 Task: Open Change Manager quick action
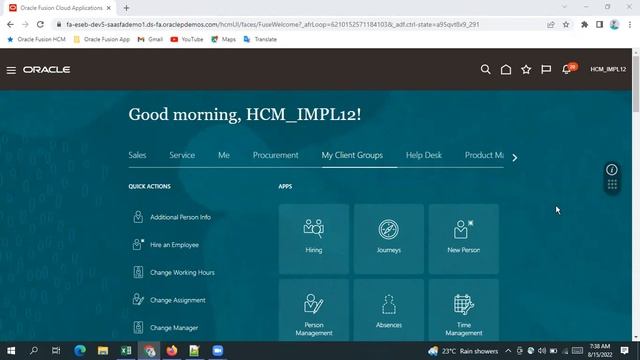tap(174, 328)
